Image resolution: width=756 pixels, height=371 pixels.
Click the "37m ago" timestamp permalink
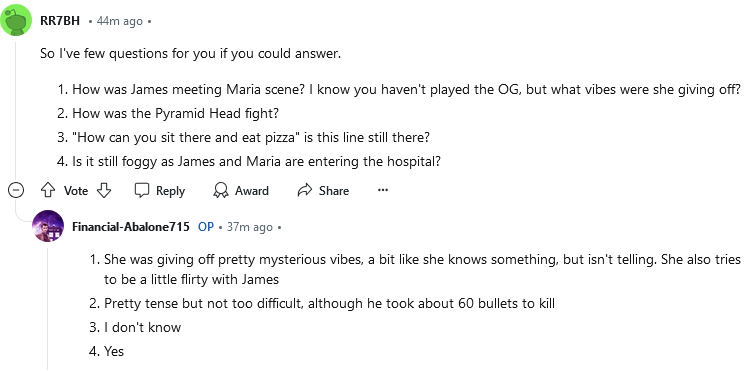pyautogui.click(x=250, y=227)
